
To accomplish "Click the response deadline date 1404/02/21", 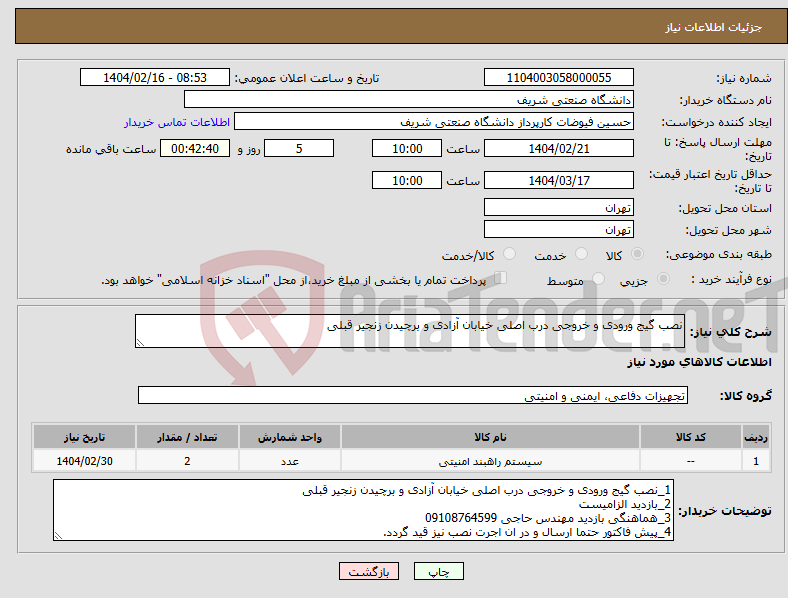I will point(558,149).
